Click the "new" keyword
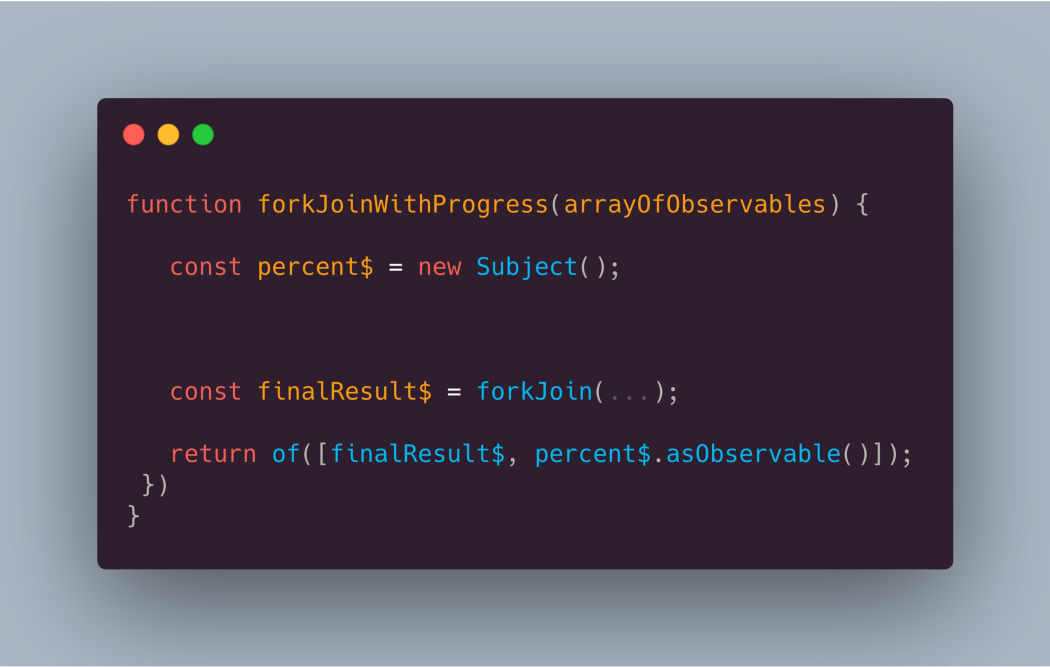This screenshot has height=667, width=1050. pyautogui.click(x=439, y=267)
